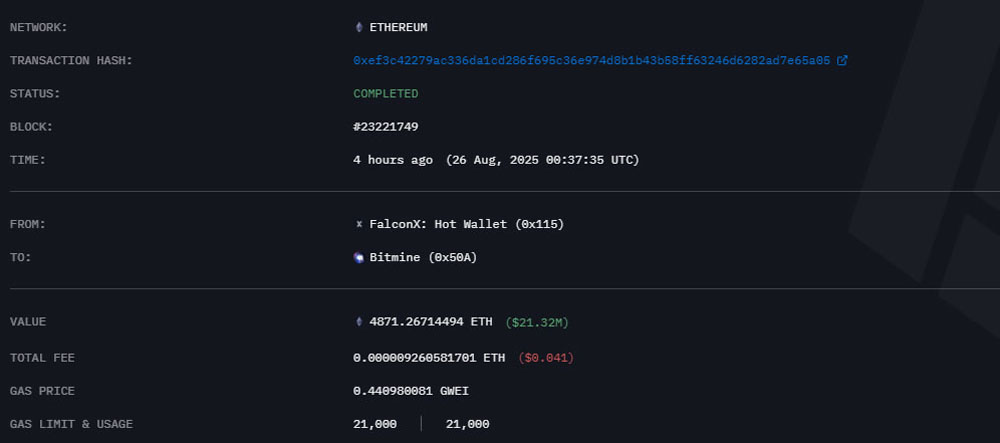The image size is (1000, 443).
Task: Click the ETH icon beside the transfer value
Action: 359,322
